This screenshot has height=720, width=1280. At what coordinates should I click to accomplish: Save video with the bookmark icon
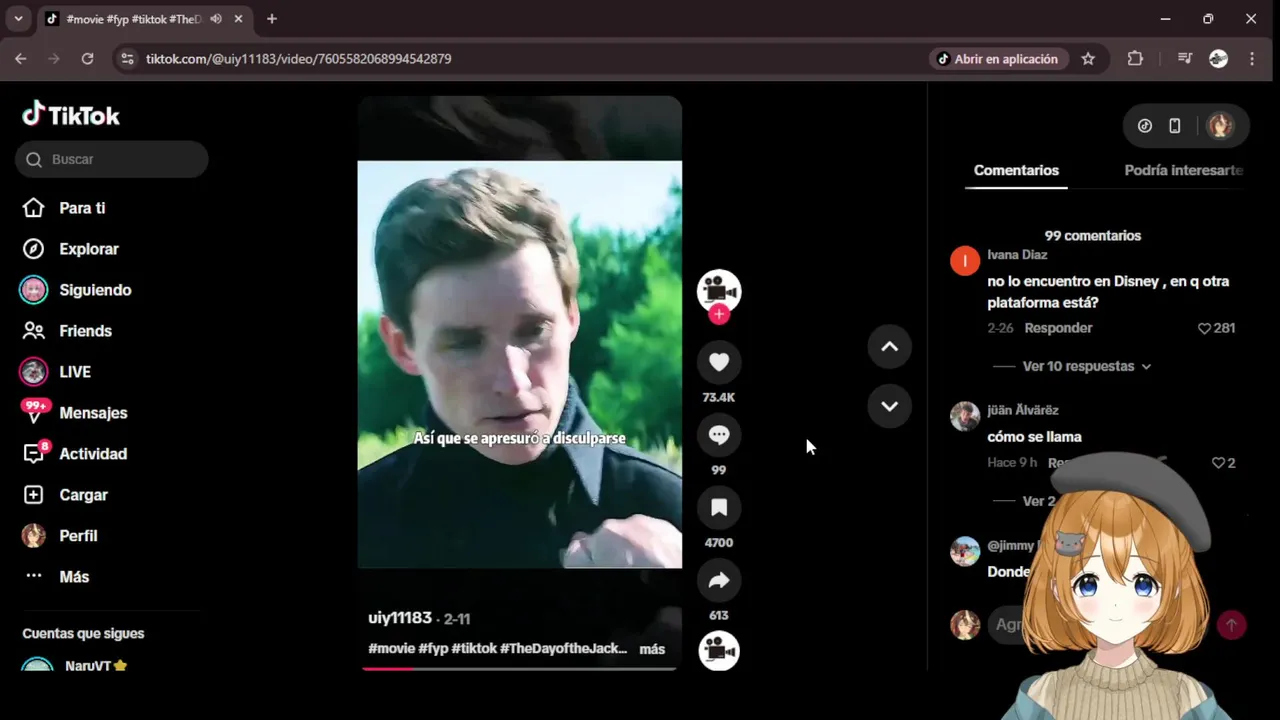[719, 508]
